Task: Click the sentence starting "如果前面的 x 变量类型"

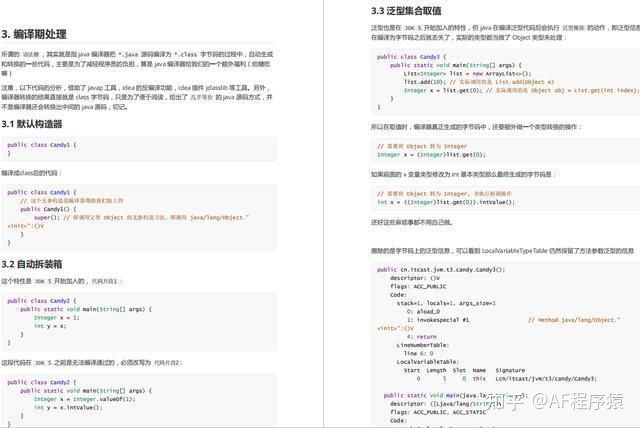Action: click(x=464, y=174)
